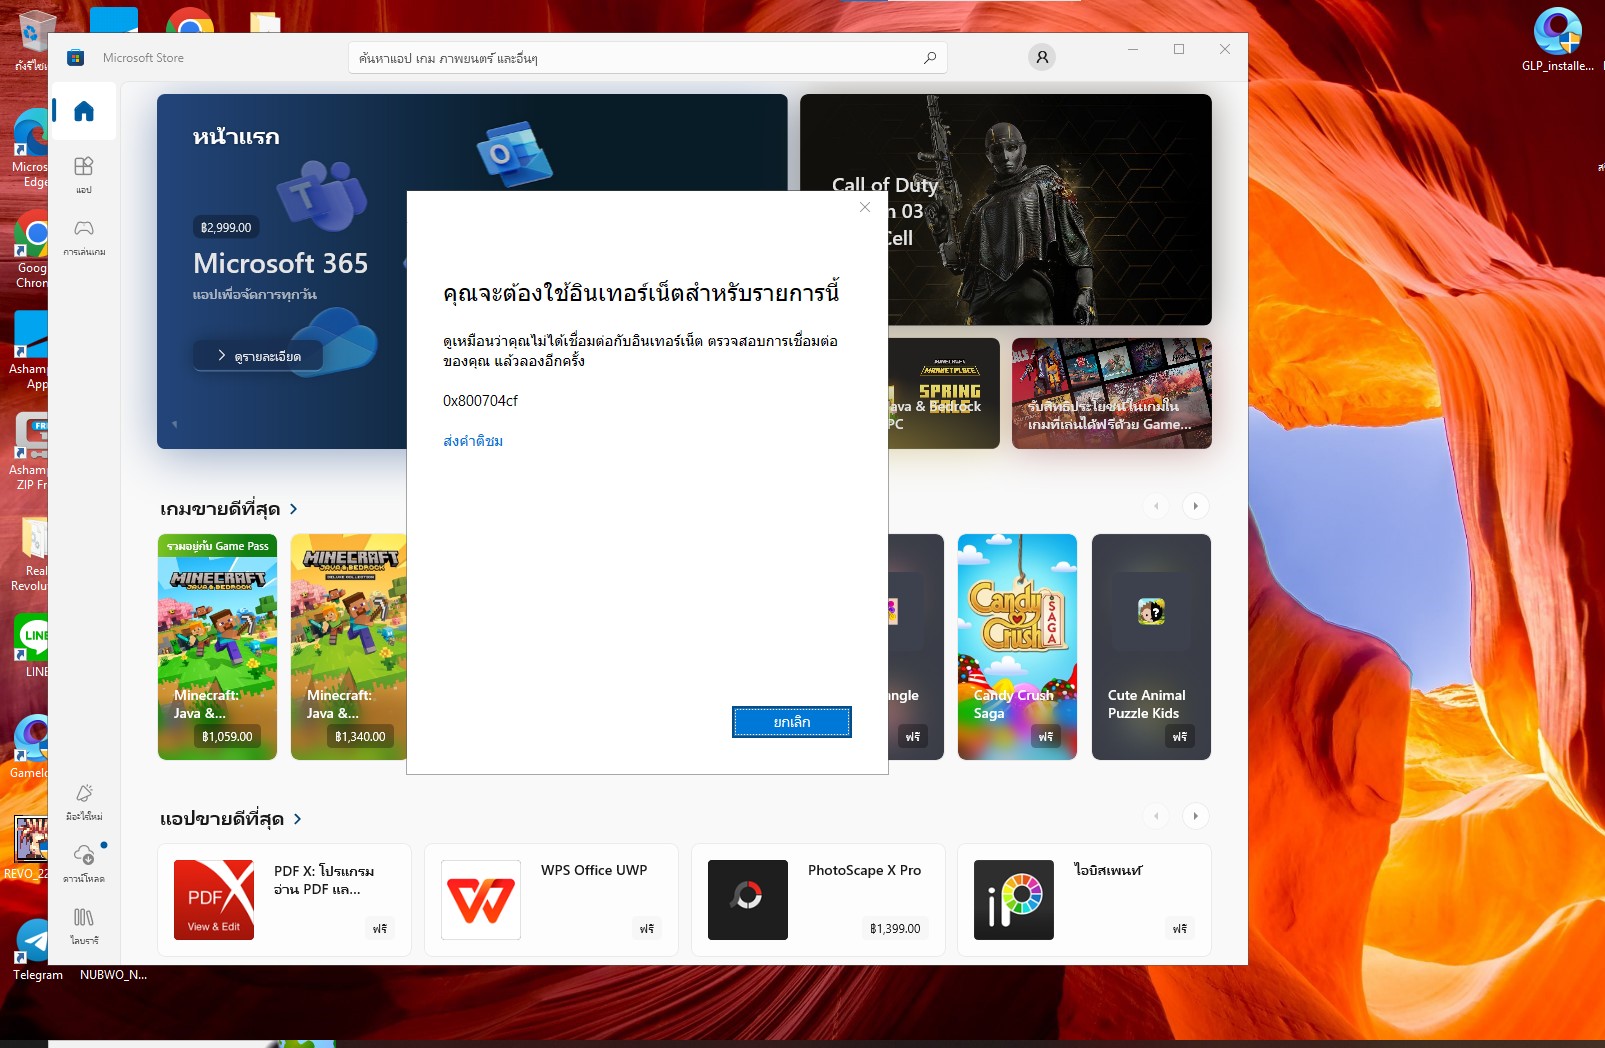Click the ฿1,399.00 PhotoScape price
This screenshot has height=1048, width=1605.
(x=895, y=929)
